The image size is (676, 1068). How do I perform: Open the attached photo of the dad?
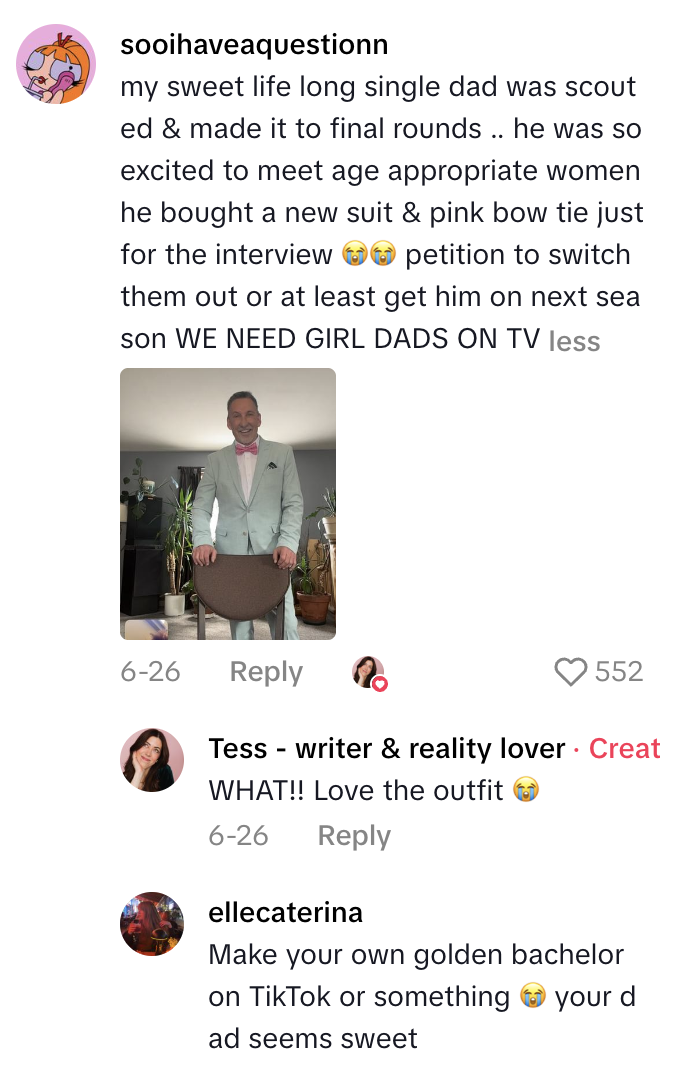(x=228, y=504)
